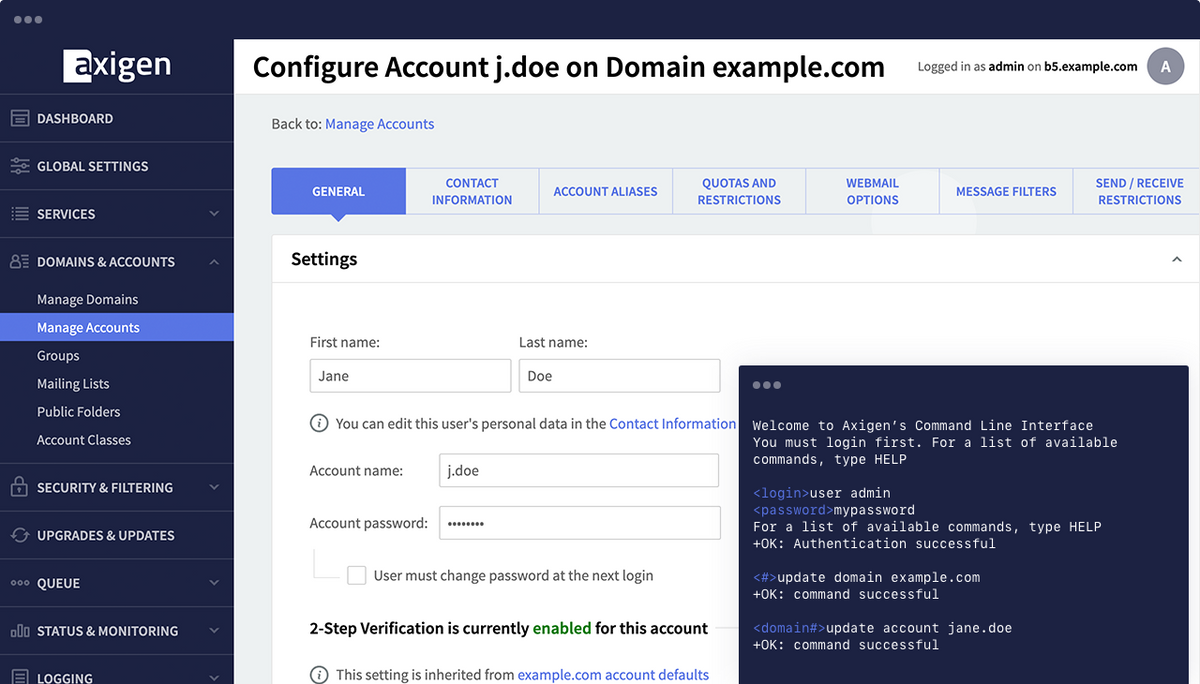Click the admin avatar icon
The width and height of the screenshot is (1200, 684).
pos(1165,67)
